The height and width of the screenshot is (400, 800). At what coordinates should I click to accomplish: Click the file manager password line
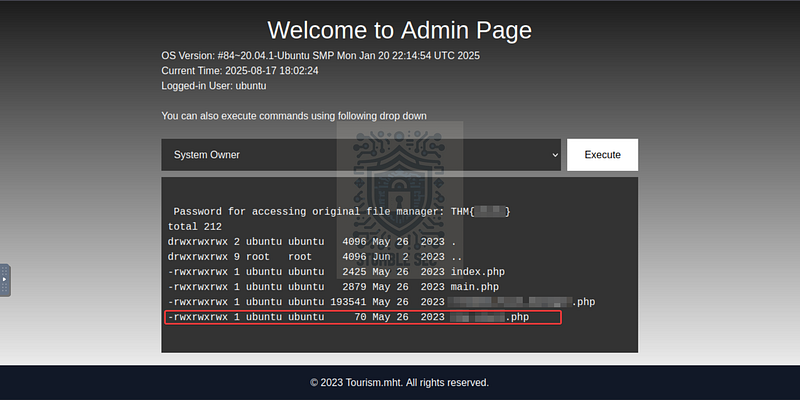[x=341, y=211]
